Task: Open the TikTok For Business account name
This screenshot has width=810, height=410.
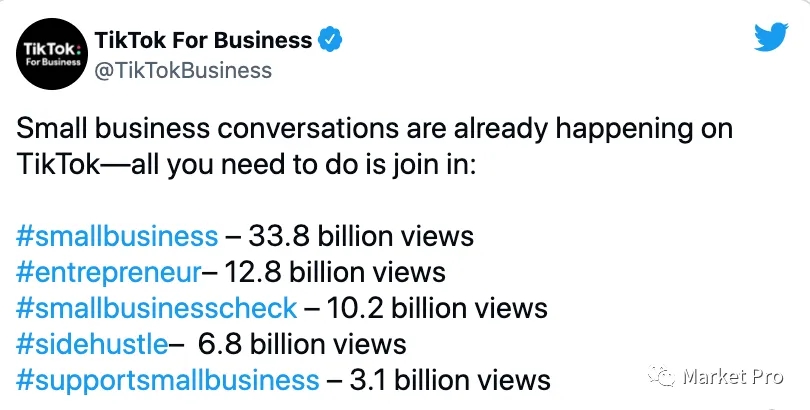Action: [202, 40]
